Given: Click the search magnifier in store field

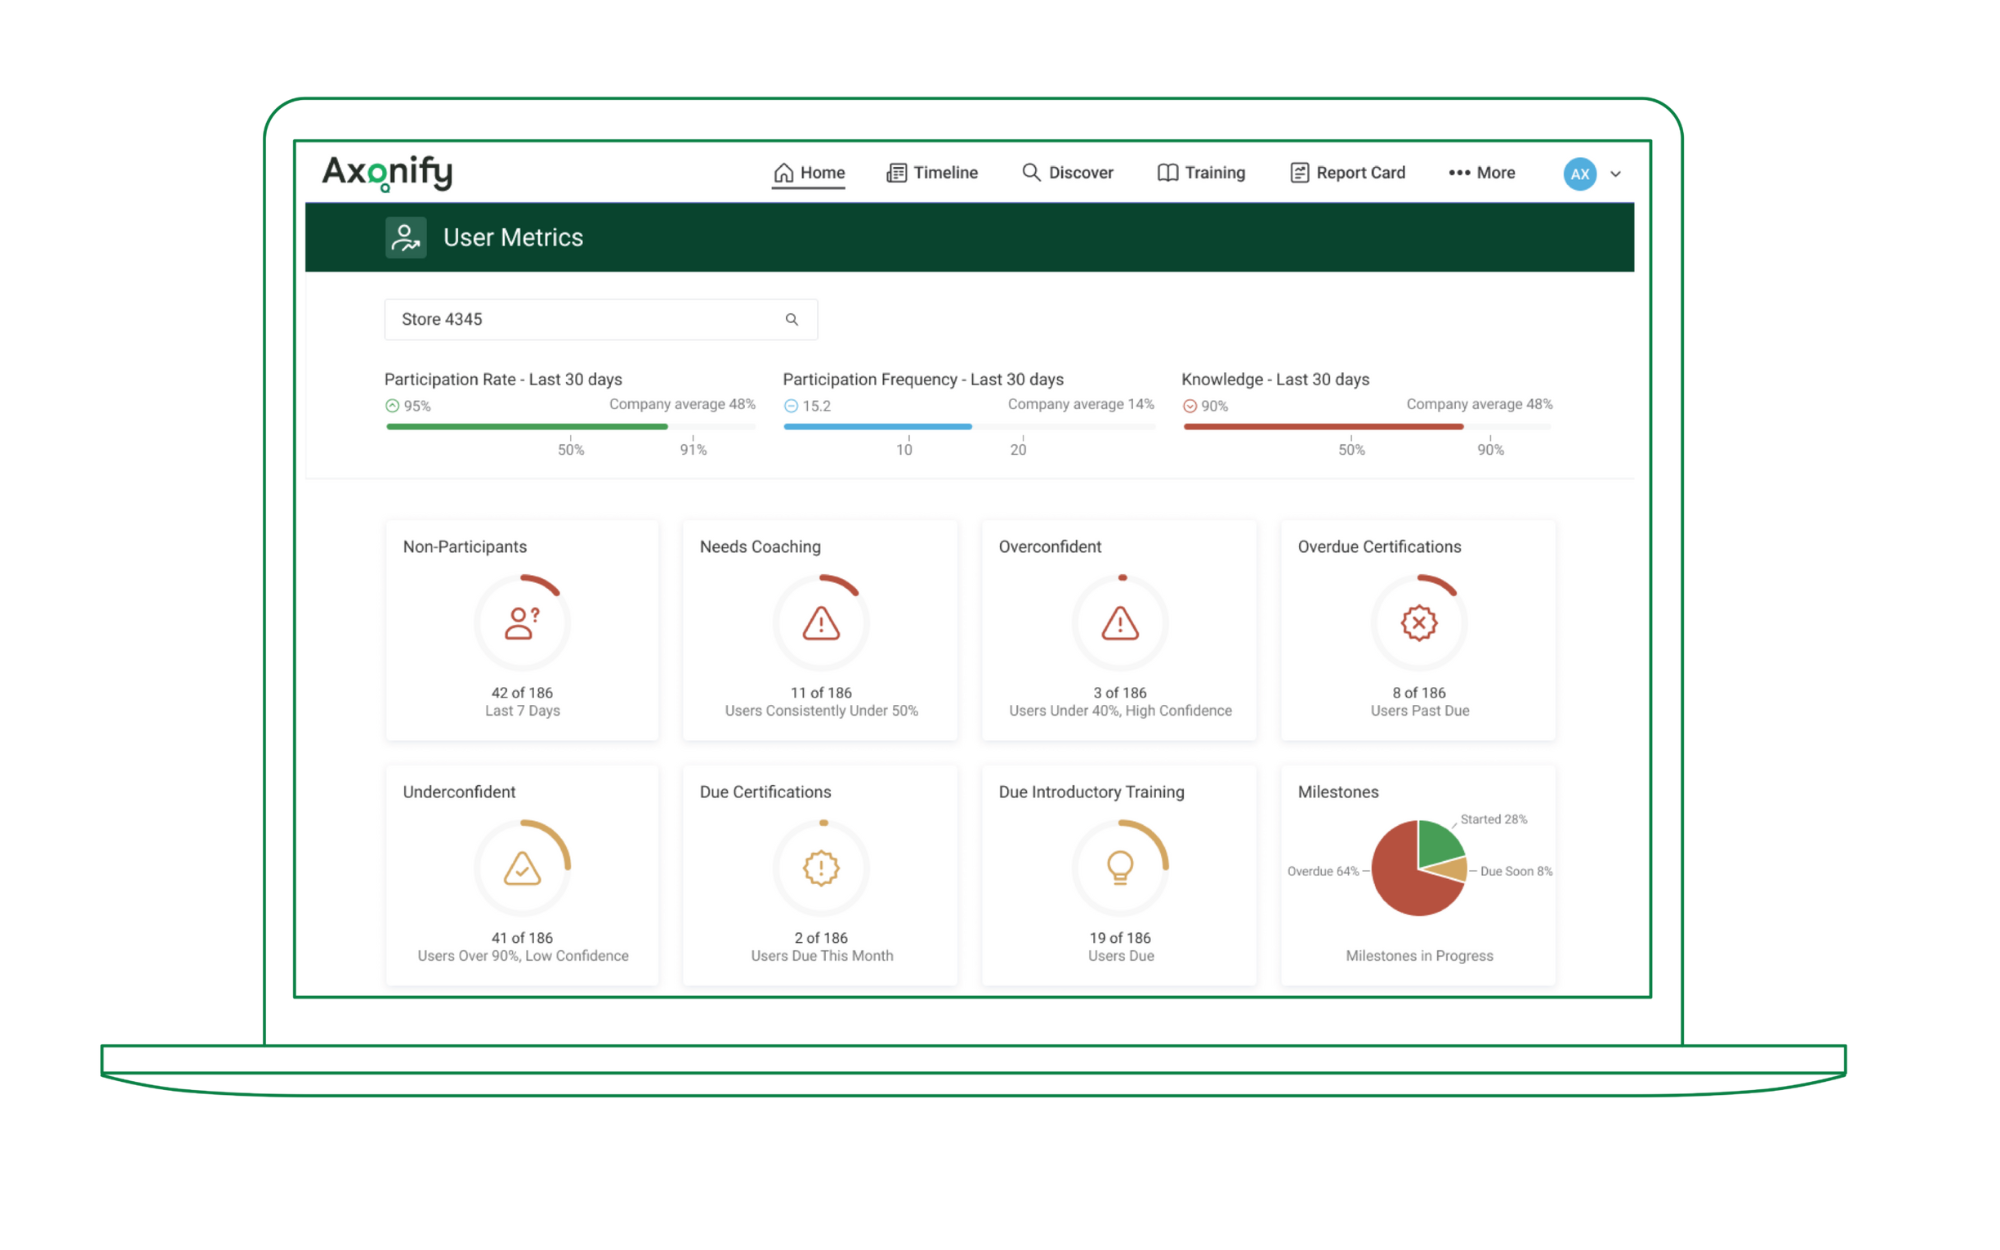Looking at the screenshot, I should click(x=791, y=319).
